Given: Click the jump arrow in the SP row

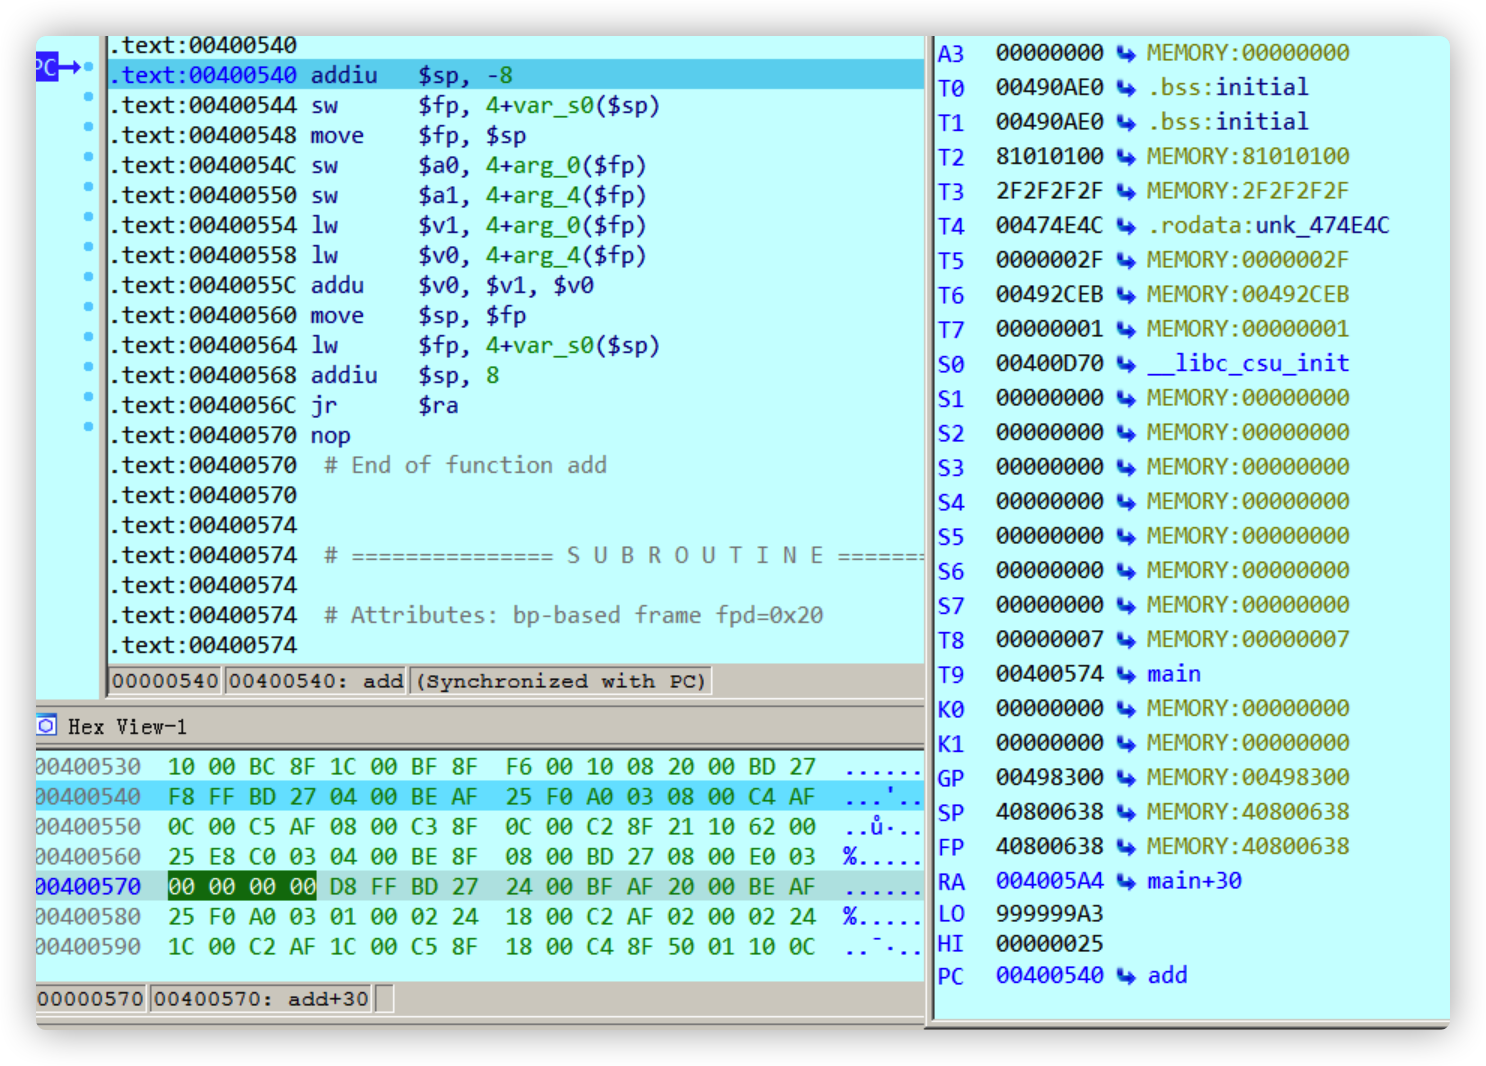Looking at the screenshot, I should (1126, 812).
